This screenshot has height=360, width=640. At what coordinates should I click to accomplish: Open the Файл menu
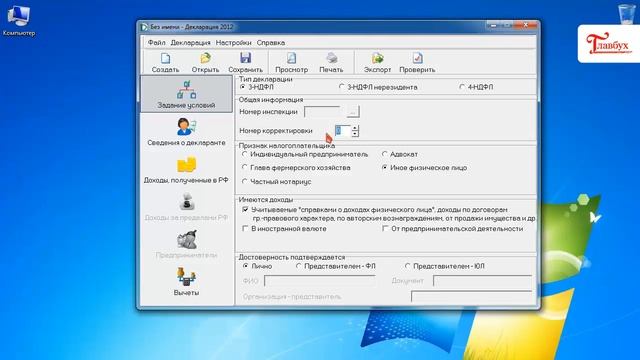tap(156, 42)
